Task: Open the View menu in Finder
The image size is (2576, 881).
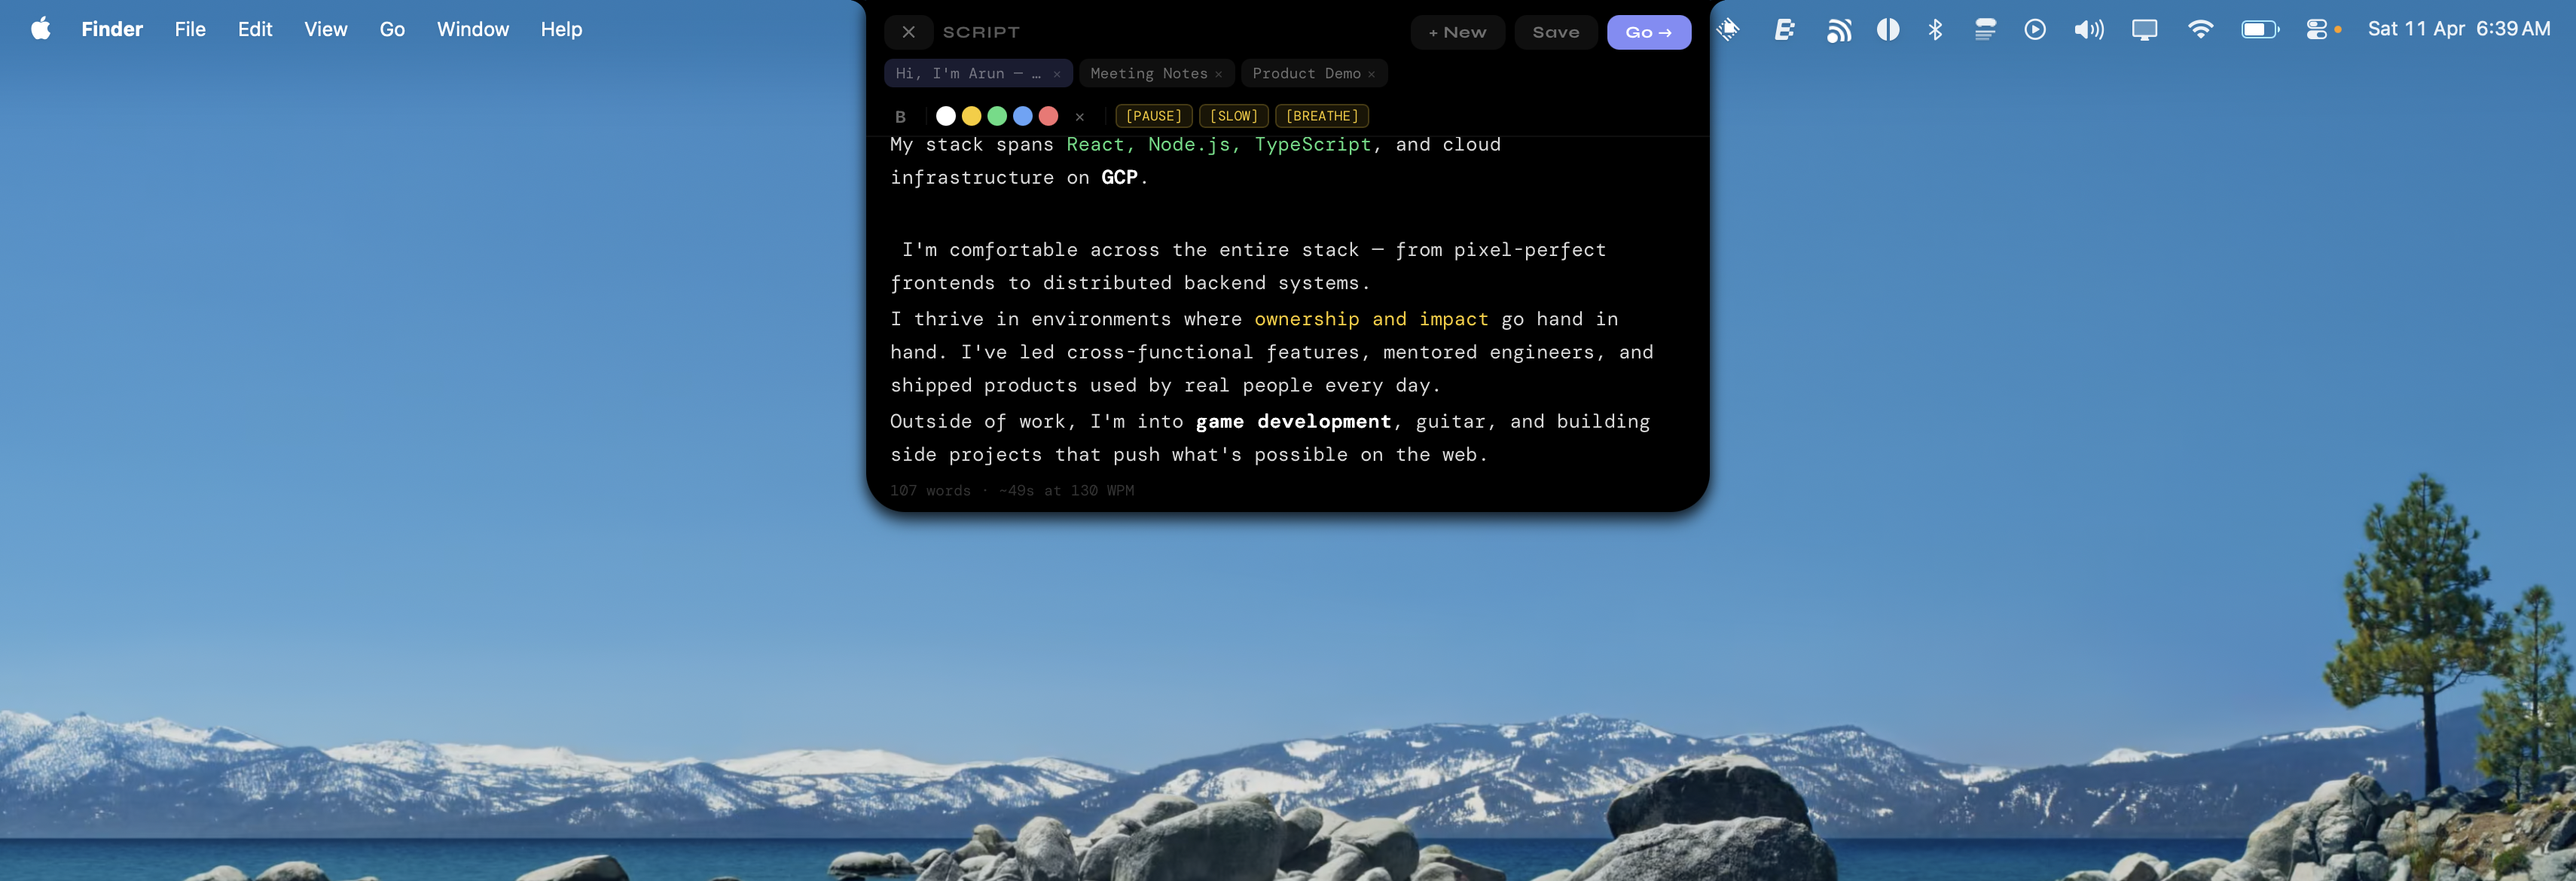Action: pyautogui.click(x=325, y=29)
